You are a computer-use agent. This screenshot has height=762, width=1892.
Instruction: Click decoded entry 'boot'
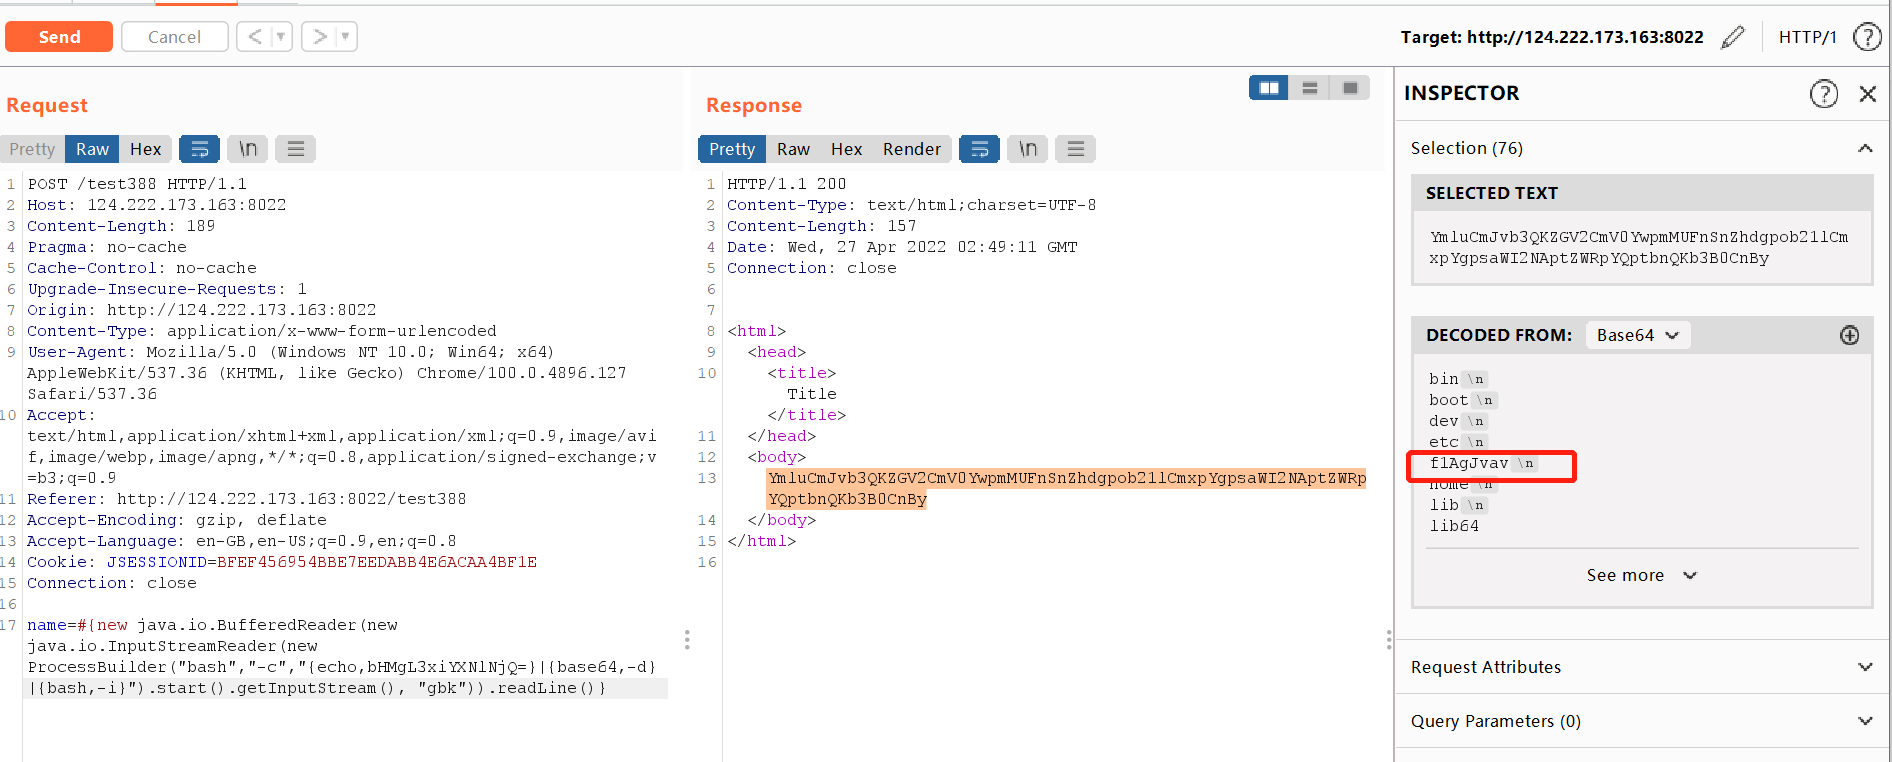pos(1448,400)
